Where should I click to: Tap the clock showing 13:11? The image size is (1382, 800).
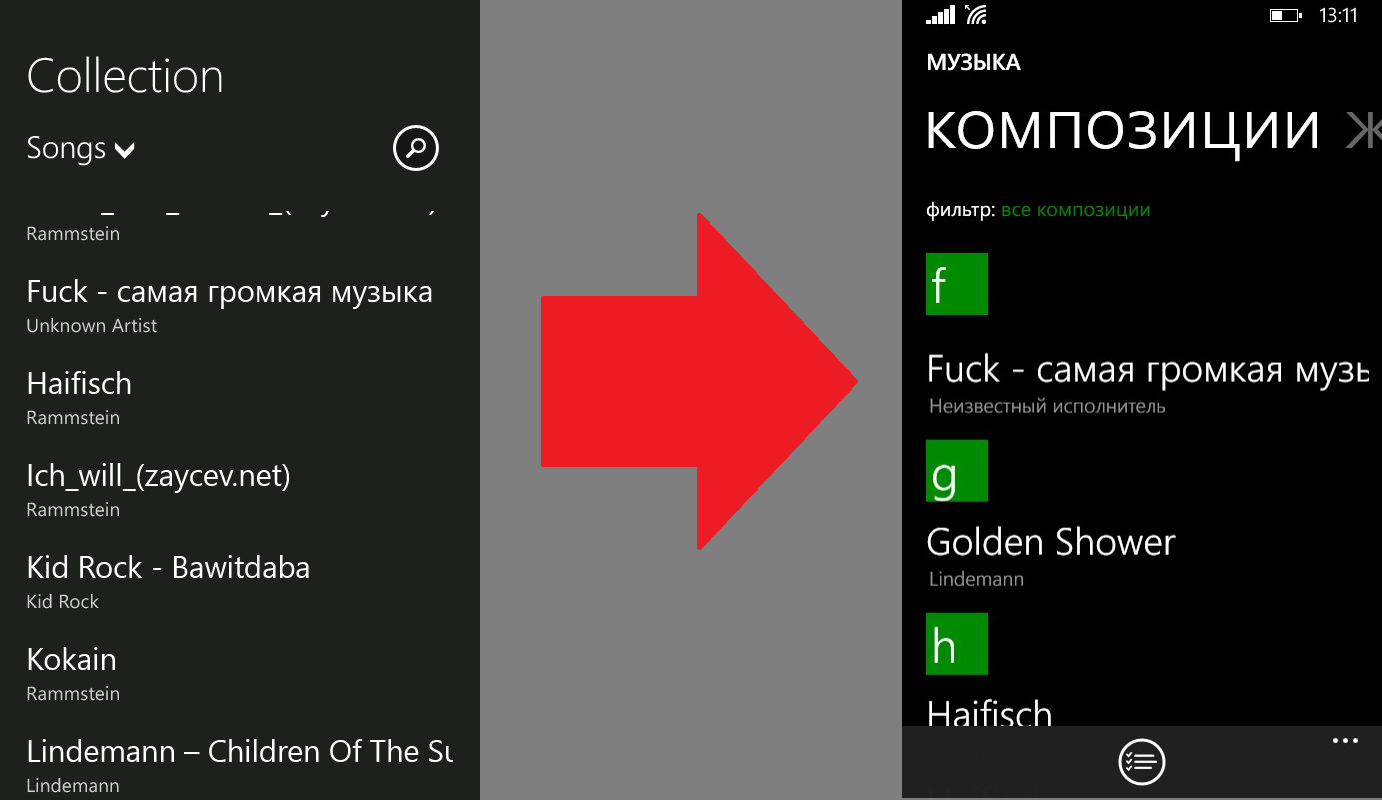click(x=1338, y=16)
